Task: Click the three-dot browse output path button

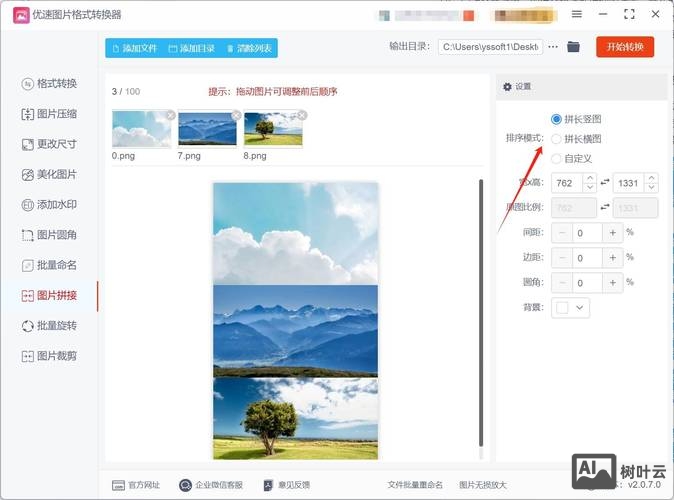Action: click(553, 46)
